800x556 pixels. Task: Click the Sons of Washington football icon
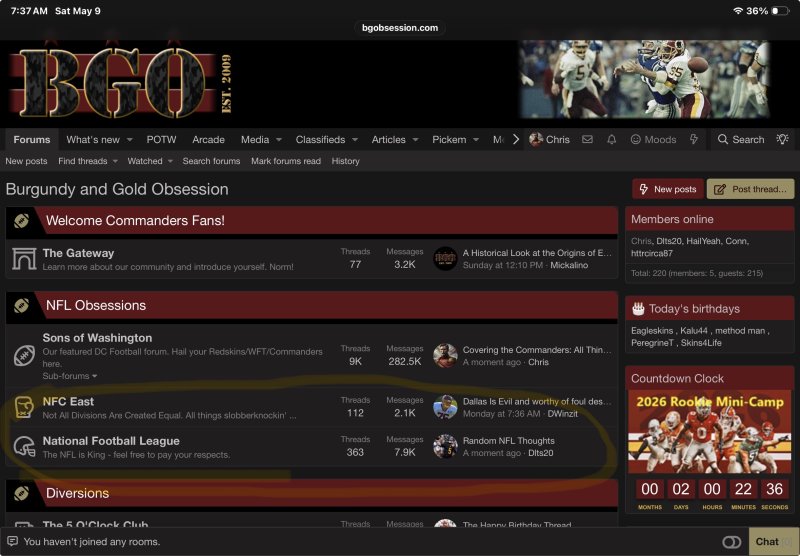[x=24, y=356]
